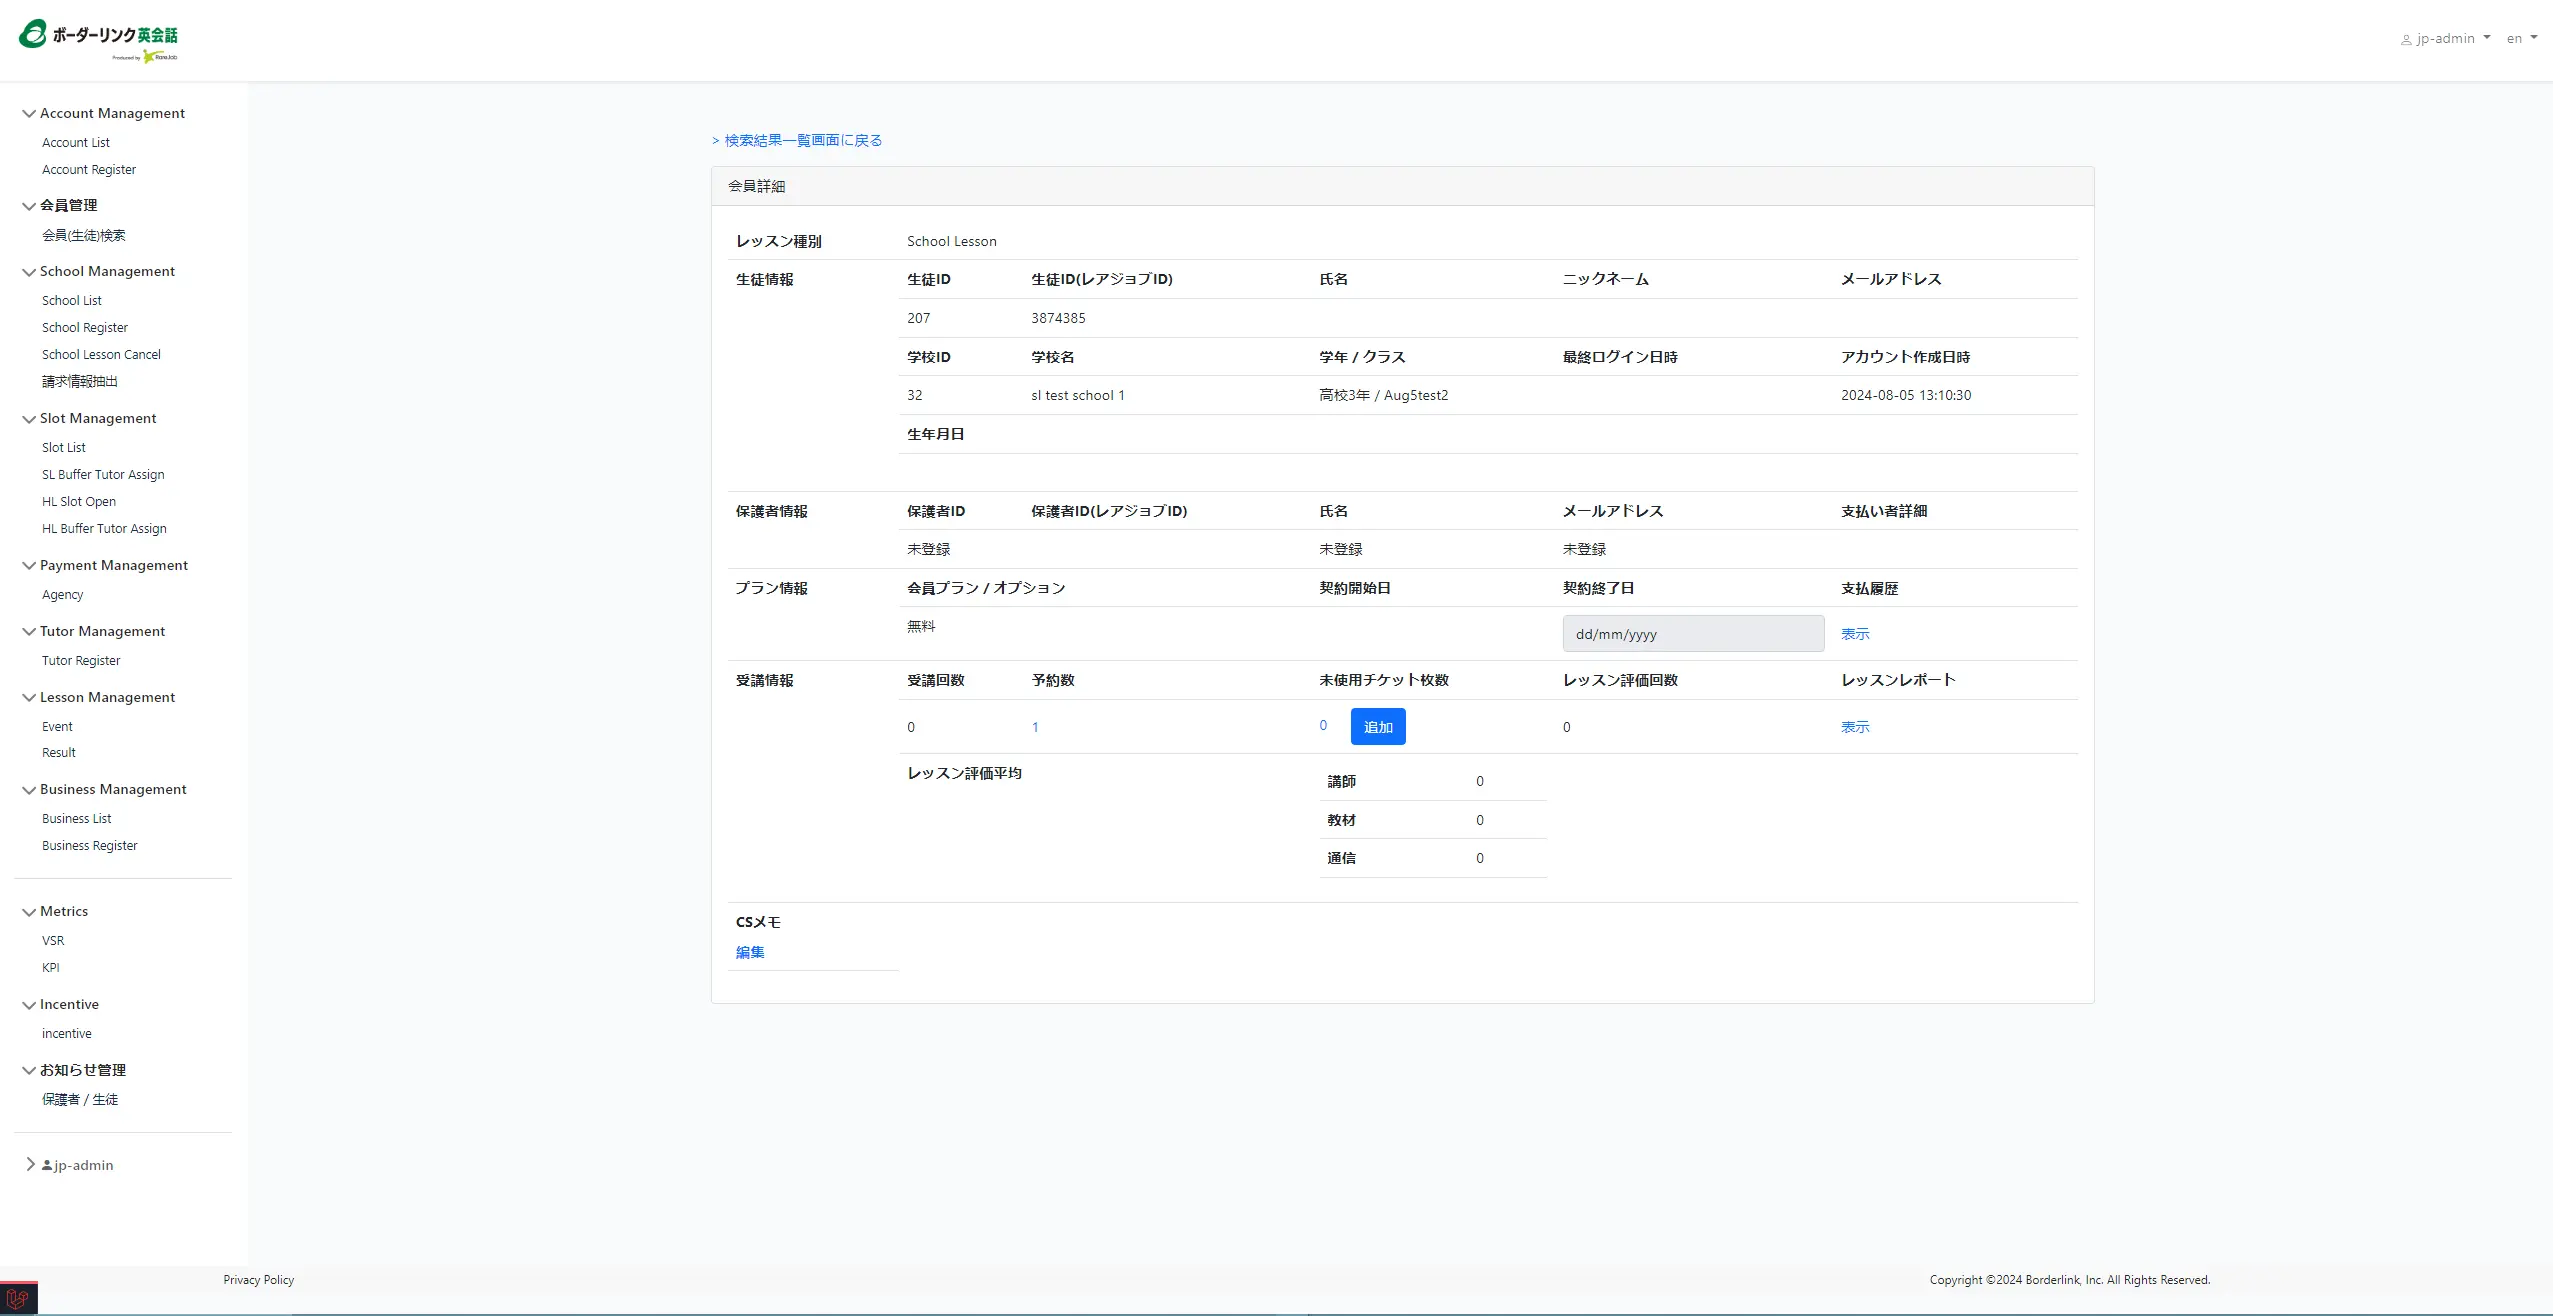The image size is (2553, 1316).
Task: Click the Borderlink Eikaiwa logo
Action: (98, 40)
